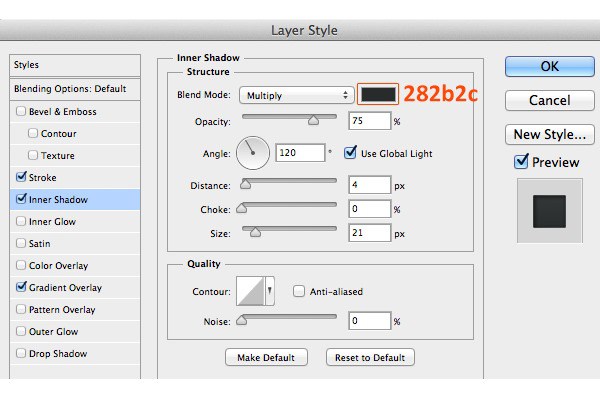
Task: Click the Cancel button
Action: pos(550,100)
